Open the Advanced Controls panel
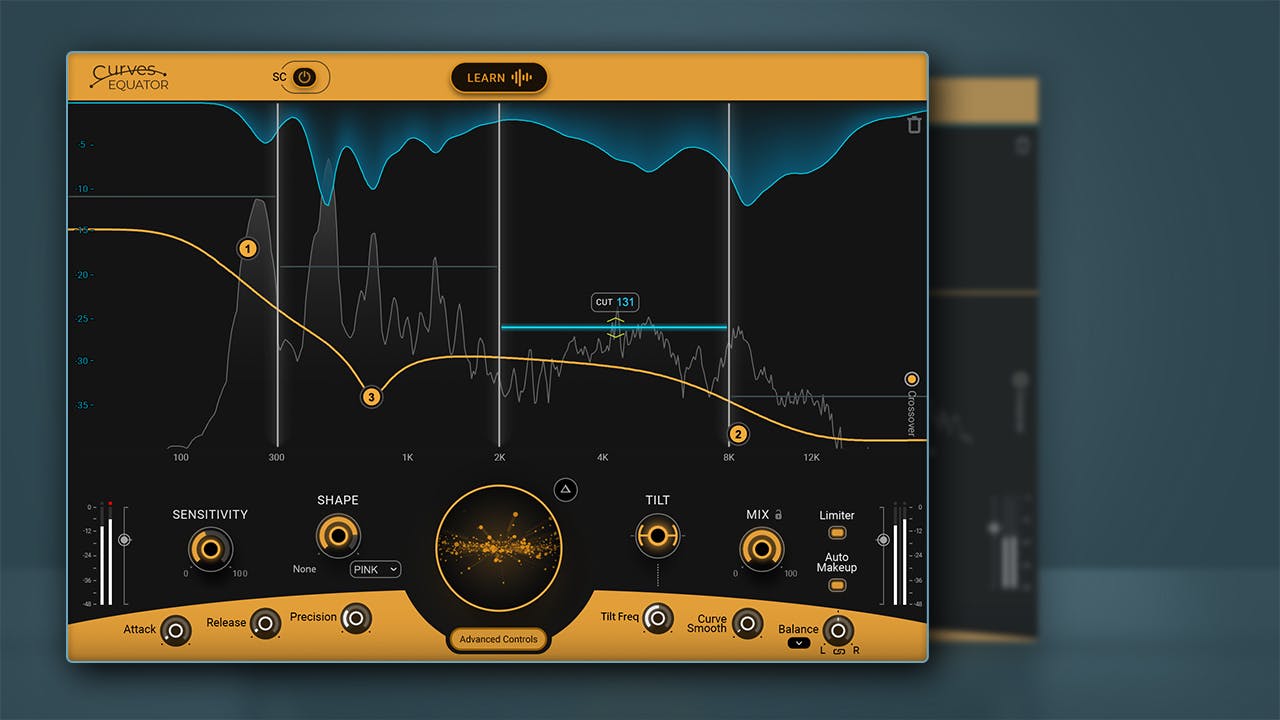The image size is (1280, 720). (x=498, y=640)
